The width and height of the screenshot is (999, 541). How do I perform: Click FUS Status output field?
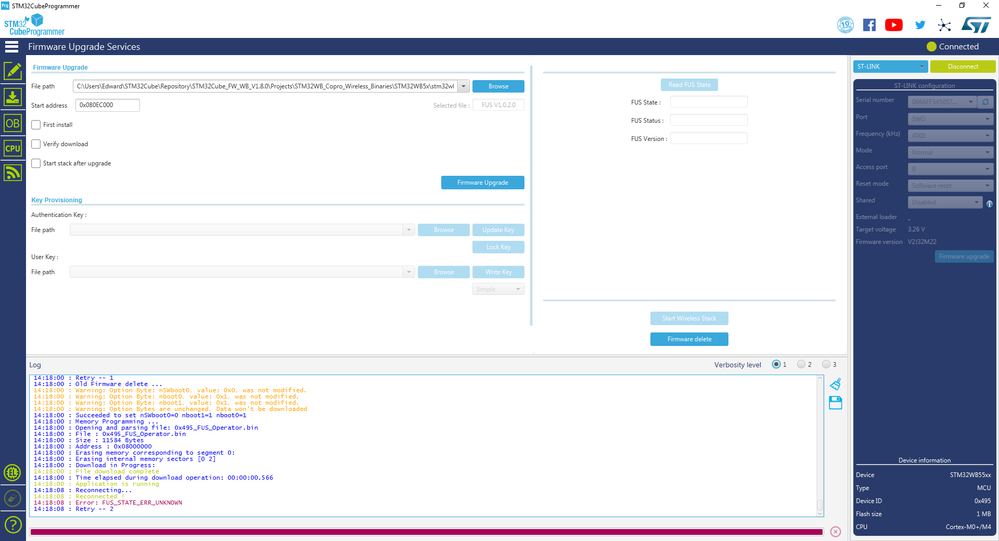708,120
